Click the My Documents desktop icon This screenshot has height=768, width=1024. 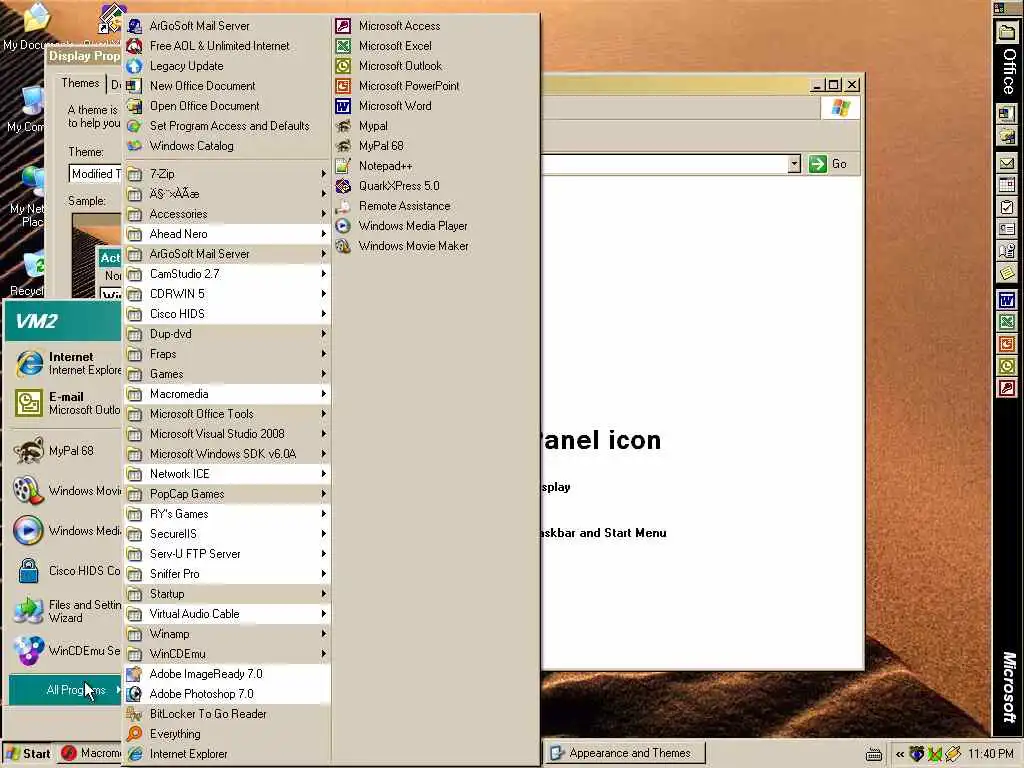(35, 26)
